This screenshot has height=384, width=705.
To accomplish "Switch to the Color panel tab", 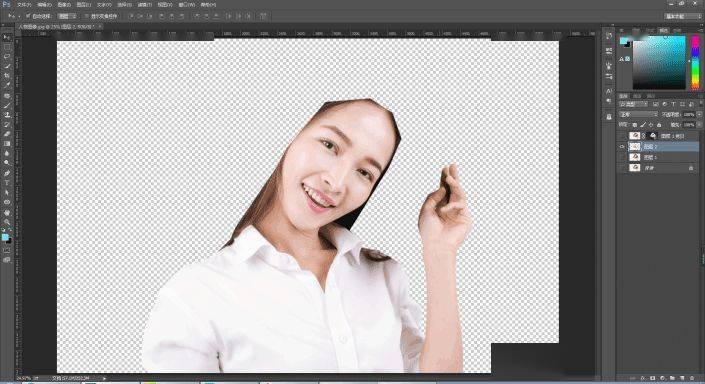I will 664,30.
